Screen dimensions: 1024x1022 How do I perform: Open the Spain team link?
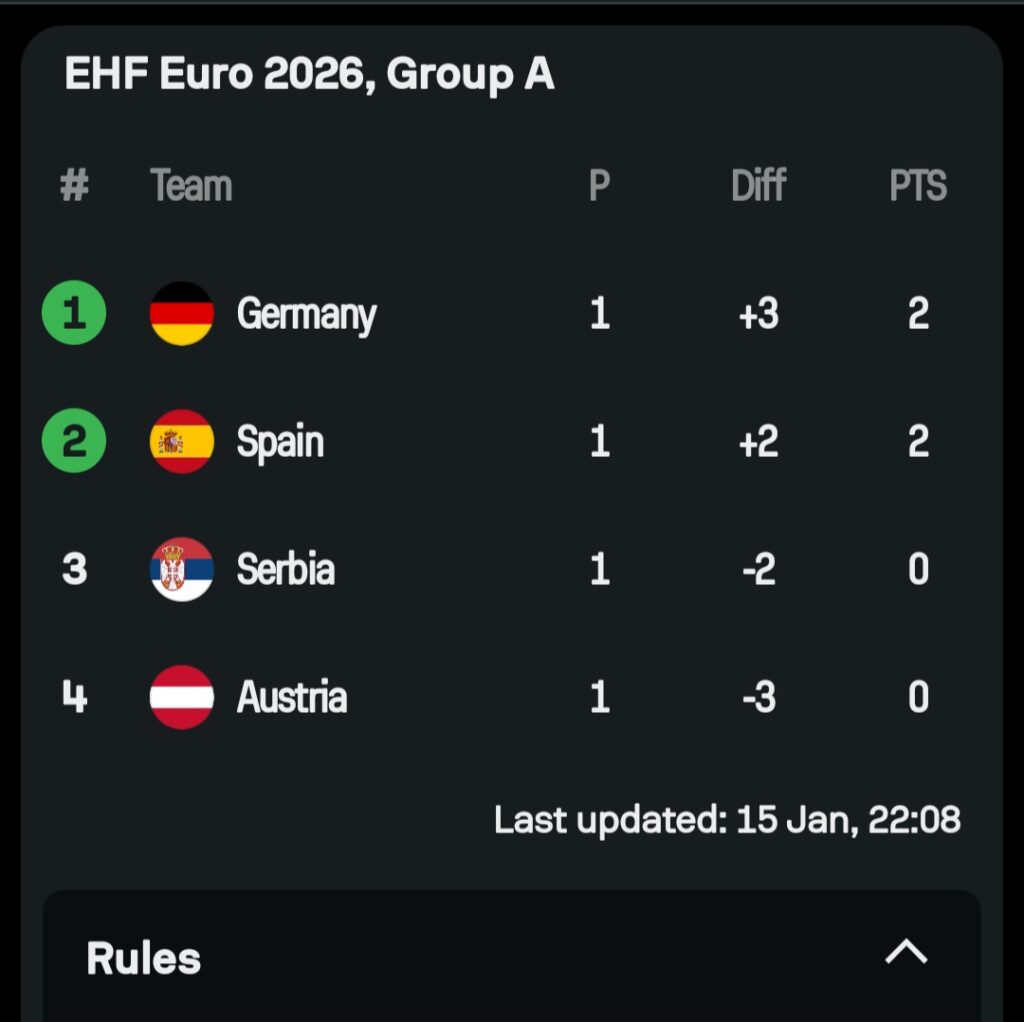point(280,441)
